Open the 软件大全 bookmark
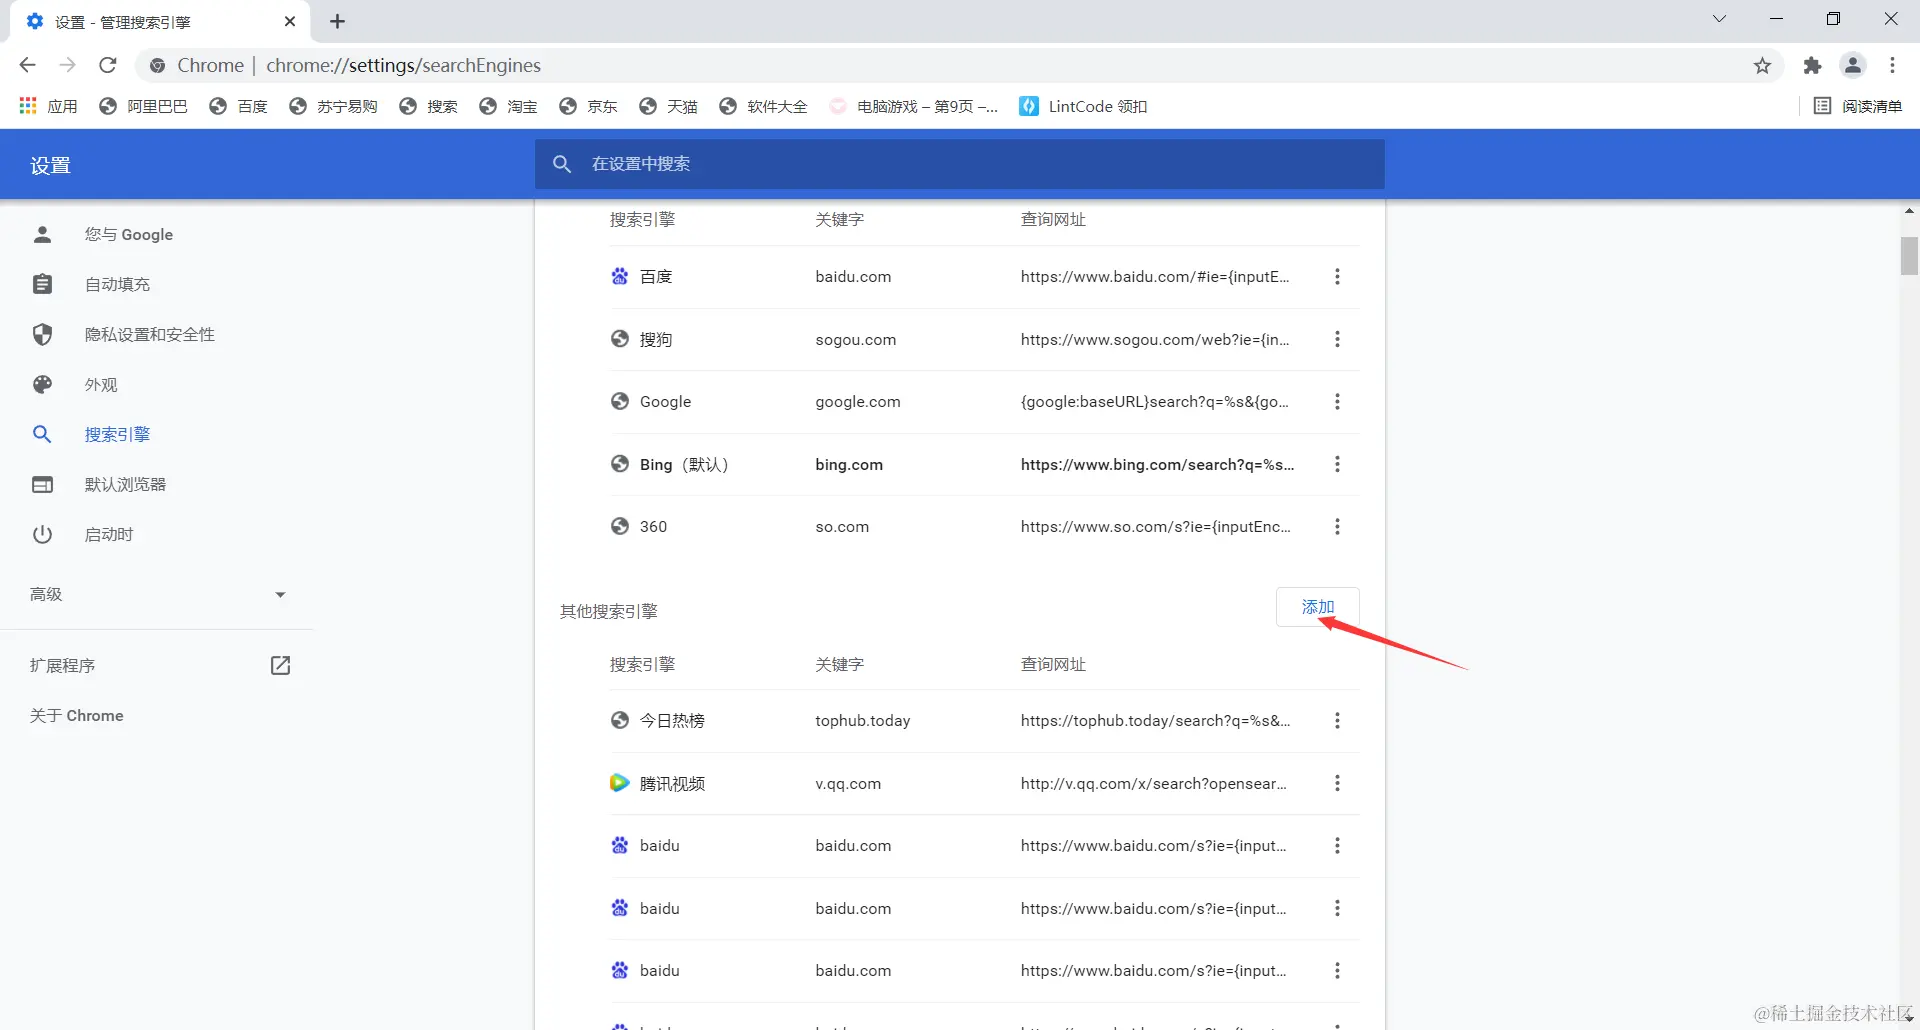Screen dimensions: 1920x1030 (763, 106)
